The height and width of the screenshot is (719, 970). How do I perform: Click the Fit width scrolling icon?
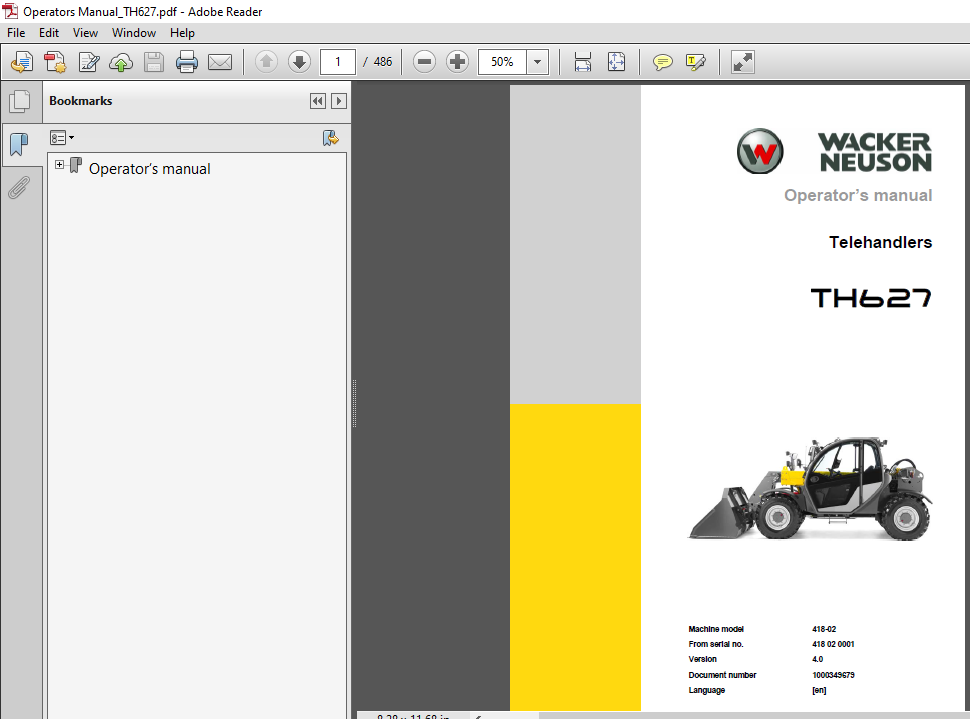point(583,62)
